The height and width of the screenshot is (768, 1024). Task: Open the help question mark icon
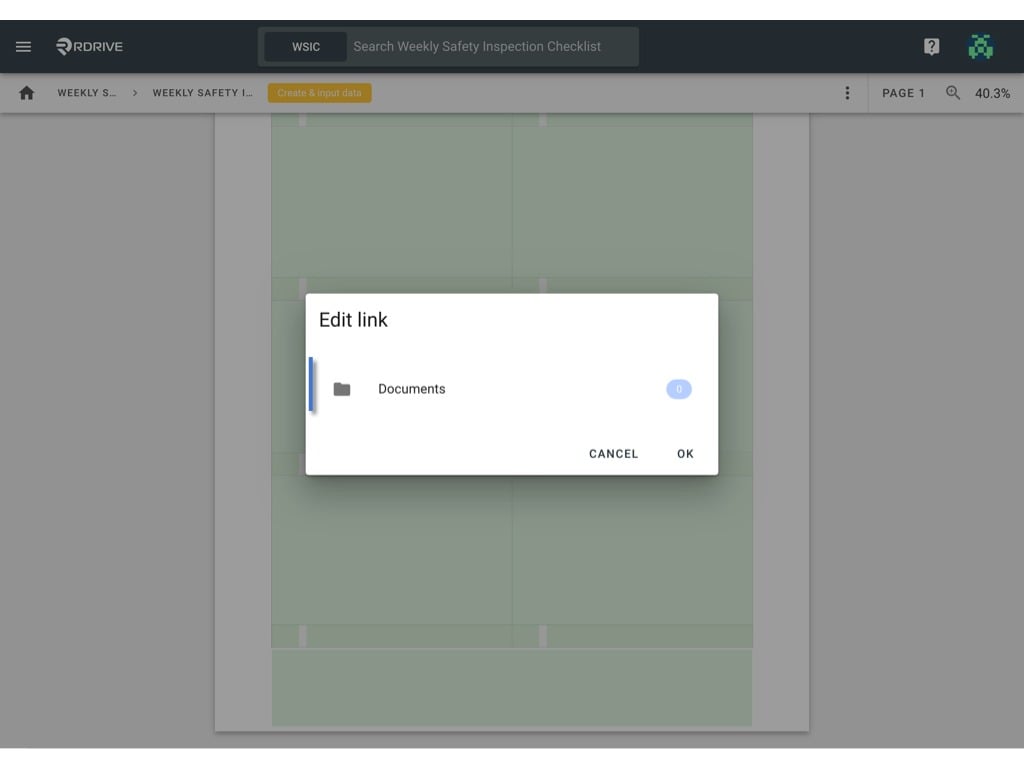click(x=931, y=46)
